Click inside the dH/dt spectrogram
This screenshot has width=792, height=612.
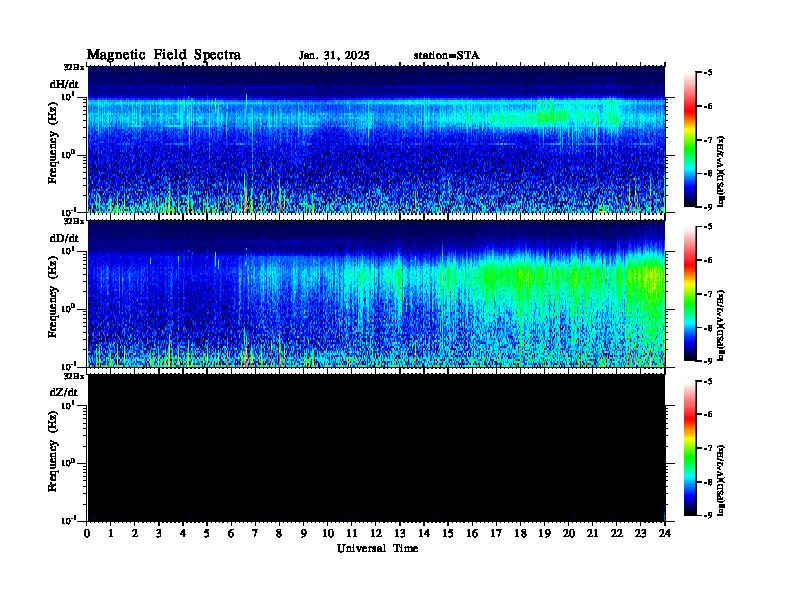(x=376, y=139)
